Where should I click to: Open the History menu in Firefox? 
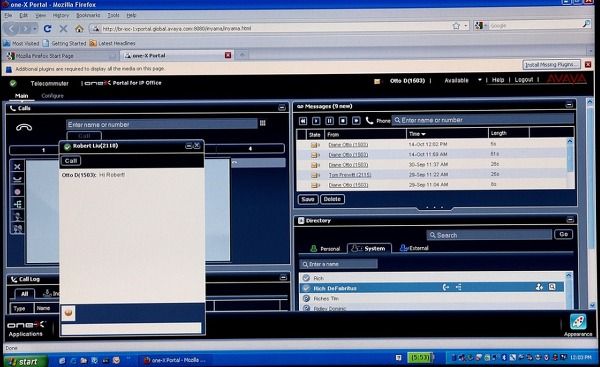(61, 15)
